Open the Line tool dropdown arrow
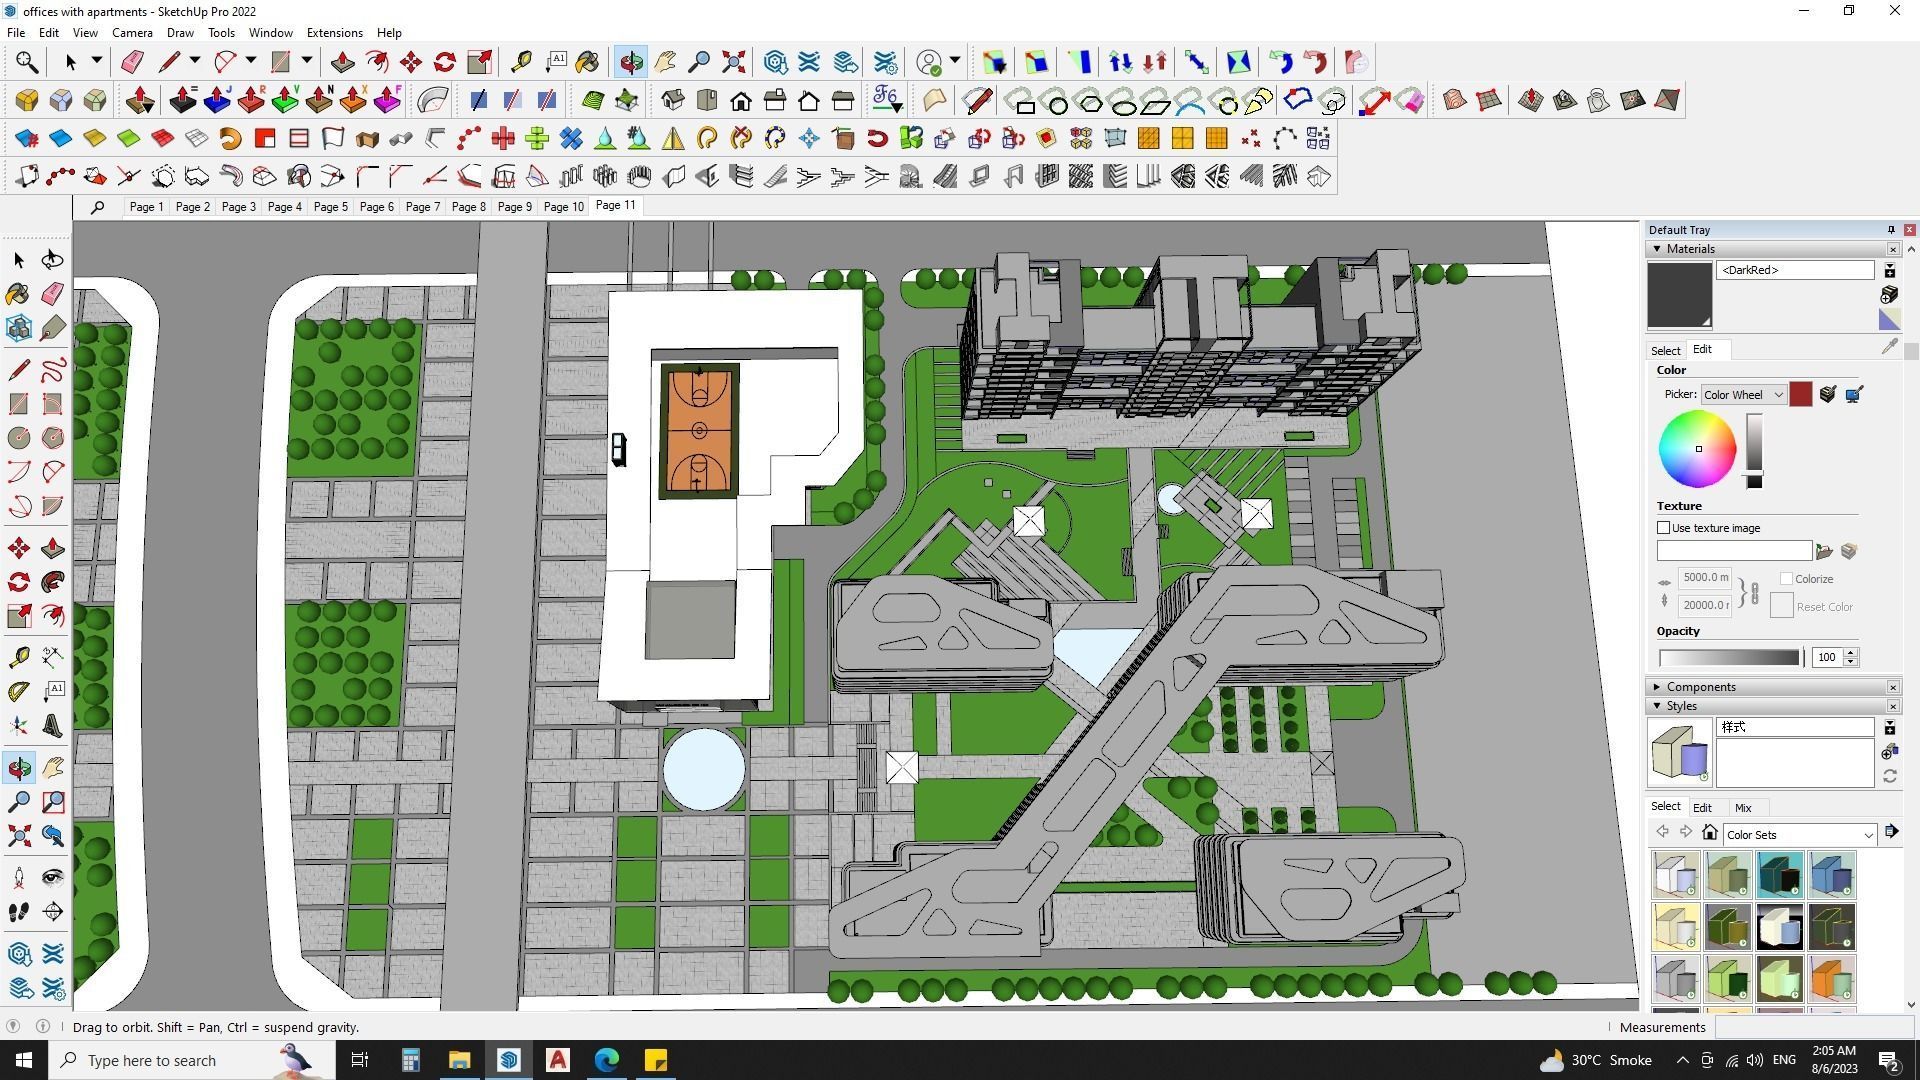The image size is (1920, 1080). pyautogui.click(x=195, y=62)
